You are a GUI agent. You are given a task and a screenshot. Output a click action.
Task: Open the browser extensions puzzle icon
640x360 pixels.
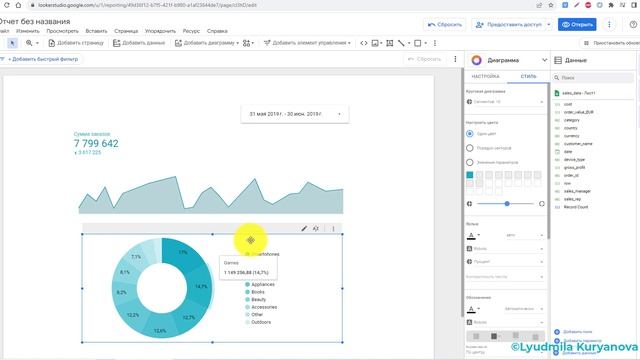[x=611, y=5]
